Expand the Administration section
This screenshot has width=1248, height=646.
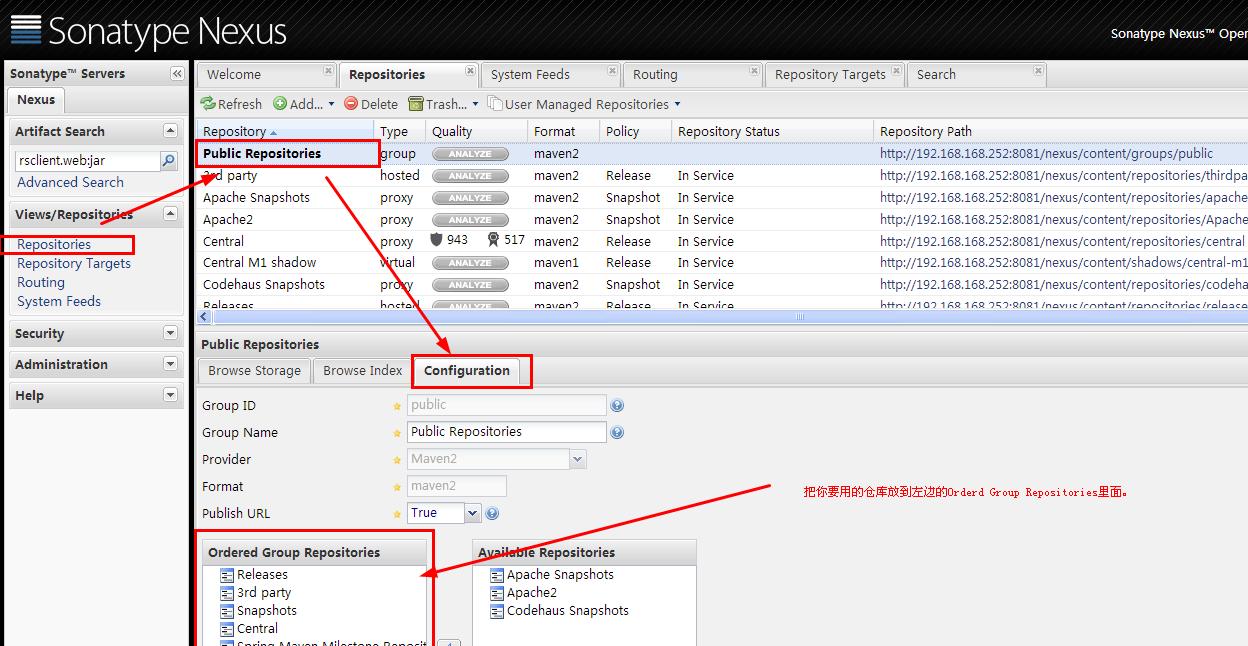[x=170, y=364]
